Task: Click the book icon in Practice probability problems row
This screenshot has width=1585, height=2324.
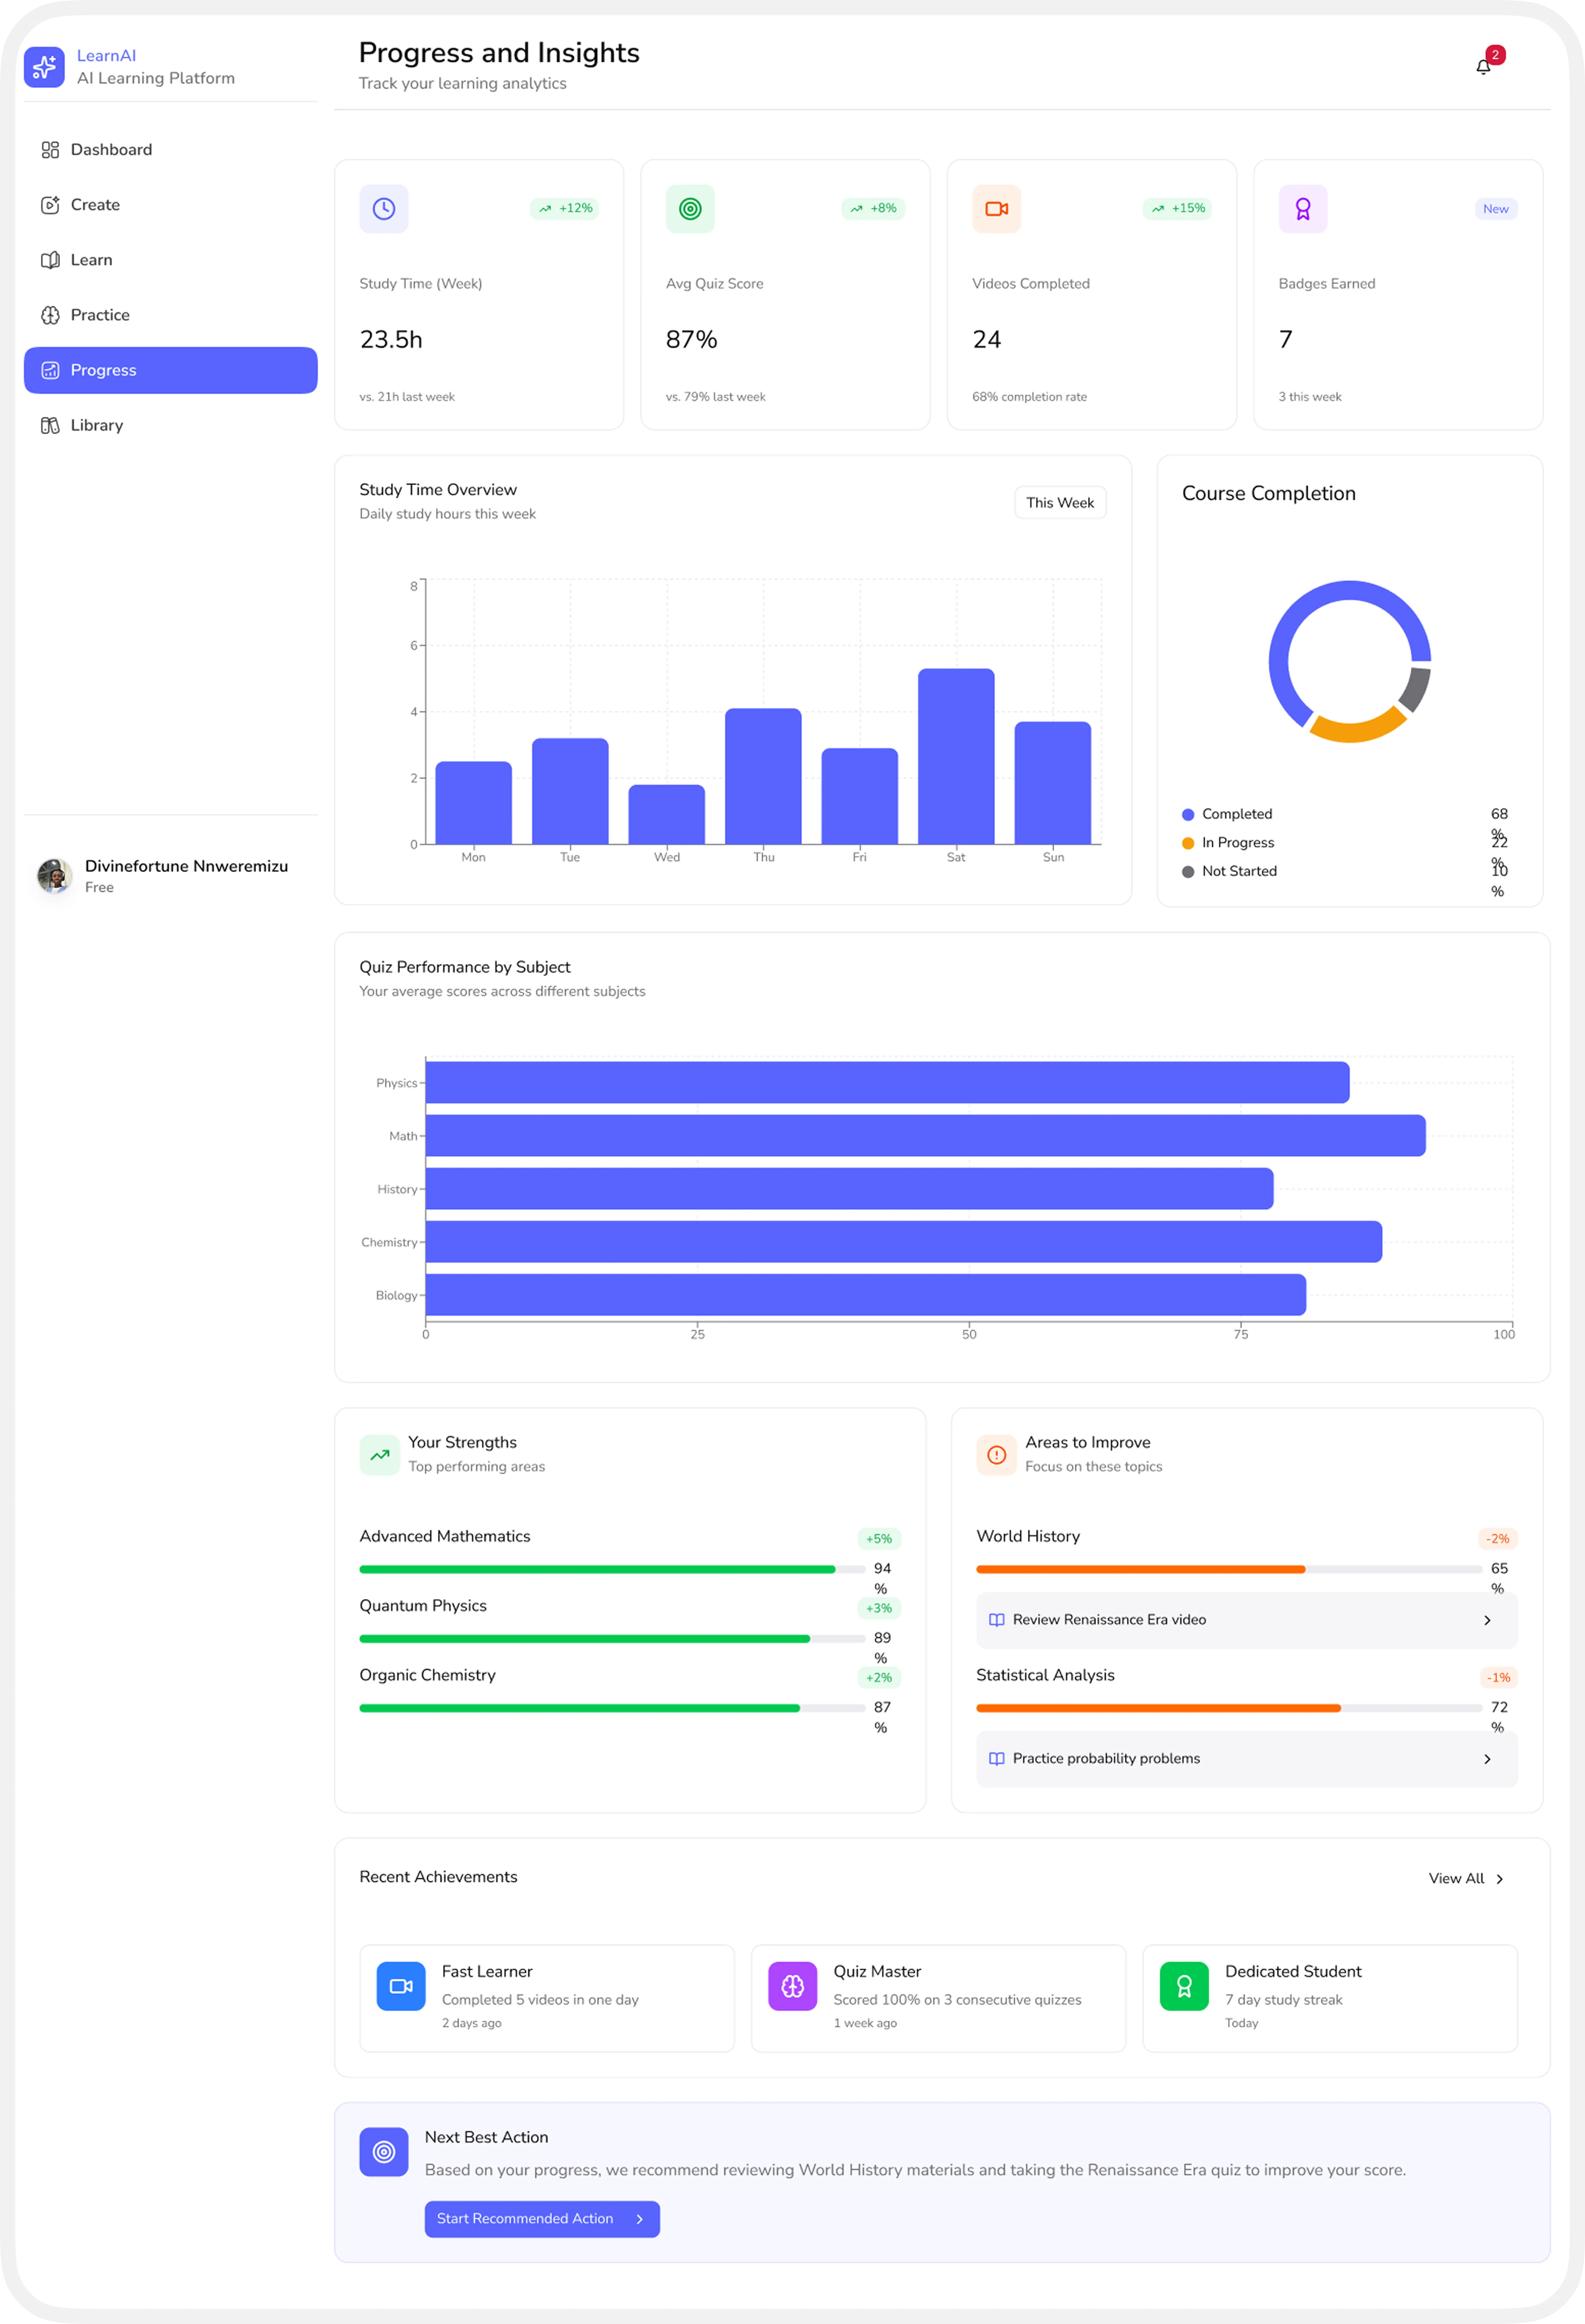Action: [x=997, y=1759]
